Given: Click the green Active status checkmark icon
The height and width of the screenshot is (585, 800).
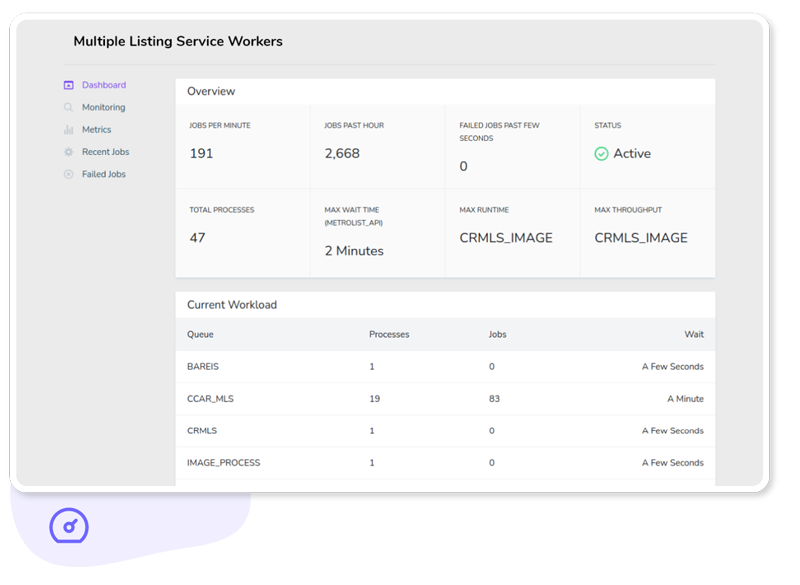Looking at the screenshot, I should coord(601,155).
